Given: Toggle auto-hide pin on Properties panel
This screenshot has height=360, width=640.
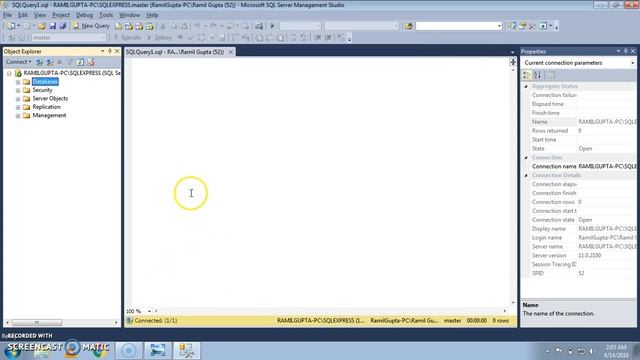Looking at the screenshot, I should [625, 51].
